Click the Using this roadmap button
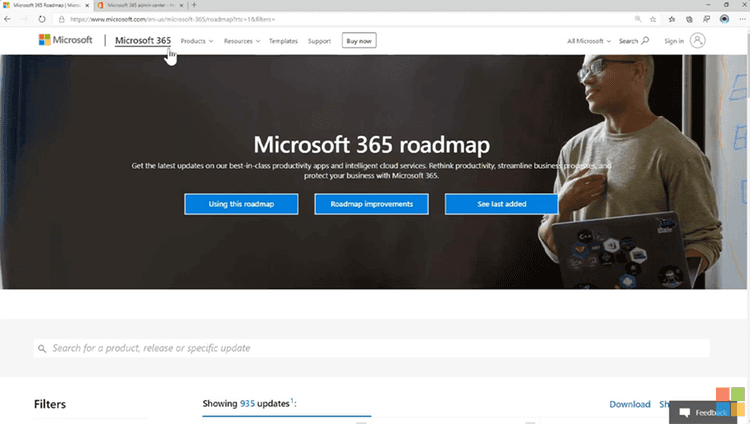Image resolution: width=750 pixels, height=424 pixels. point(241,204)
